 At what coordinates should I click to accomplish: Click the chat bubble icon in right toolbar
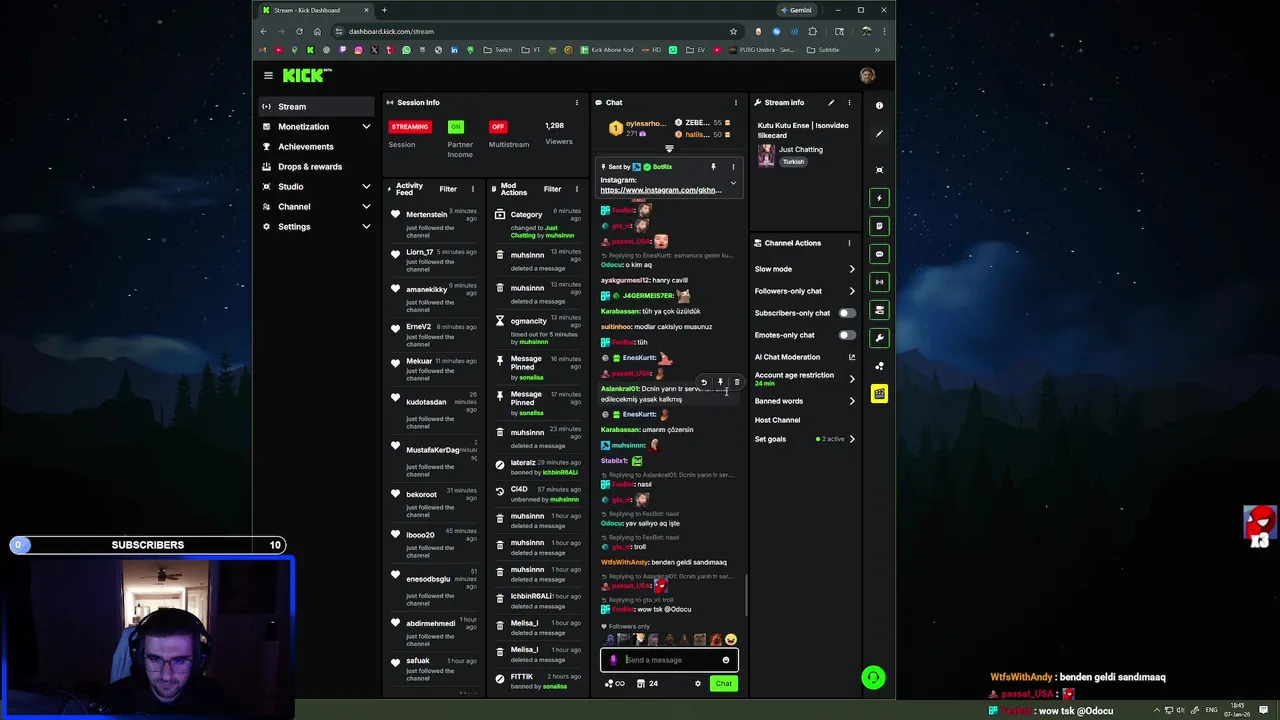coord(879,254)
